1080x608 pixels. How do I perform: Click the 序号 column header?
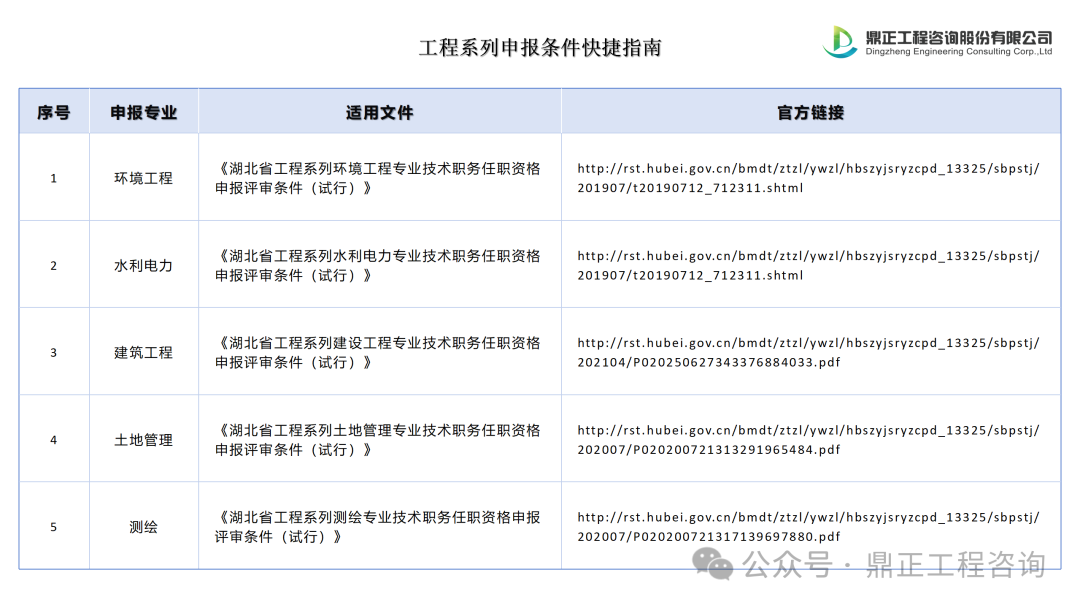pos(54,112)
